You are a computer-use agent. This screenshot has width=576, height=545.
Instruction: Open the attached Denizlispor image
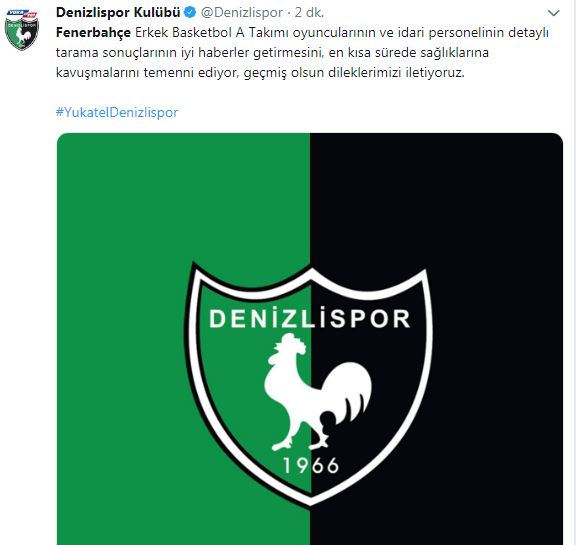tap(310, 339)
